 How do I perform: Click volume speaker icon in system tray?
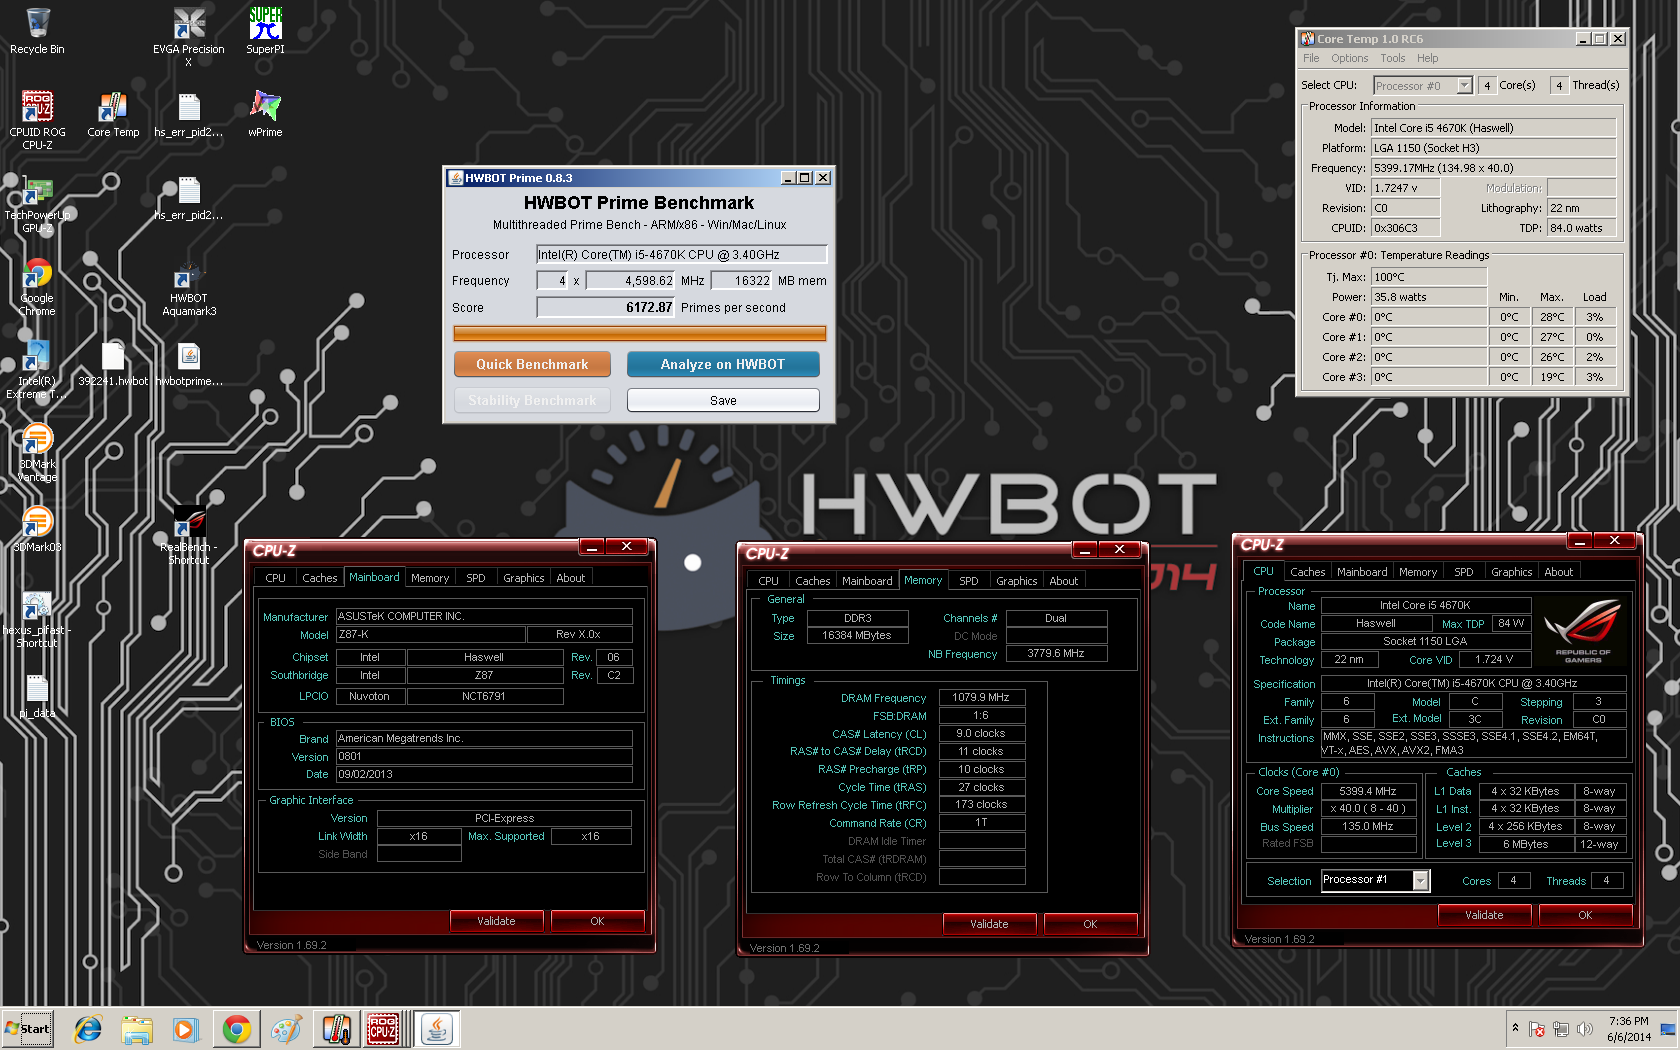tap(1584, 1029)
